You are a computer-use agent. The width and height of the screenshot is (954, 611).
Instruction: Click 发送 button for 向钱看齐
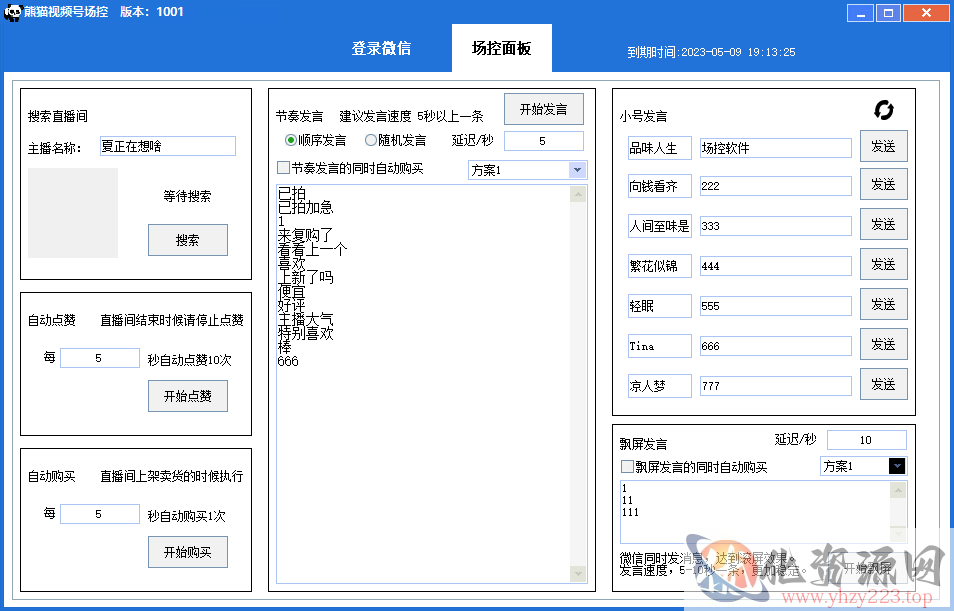pyautogui.click(x=883, y=184)
